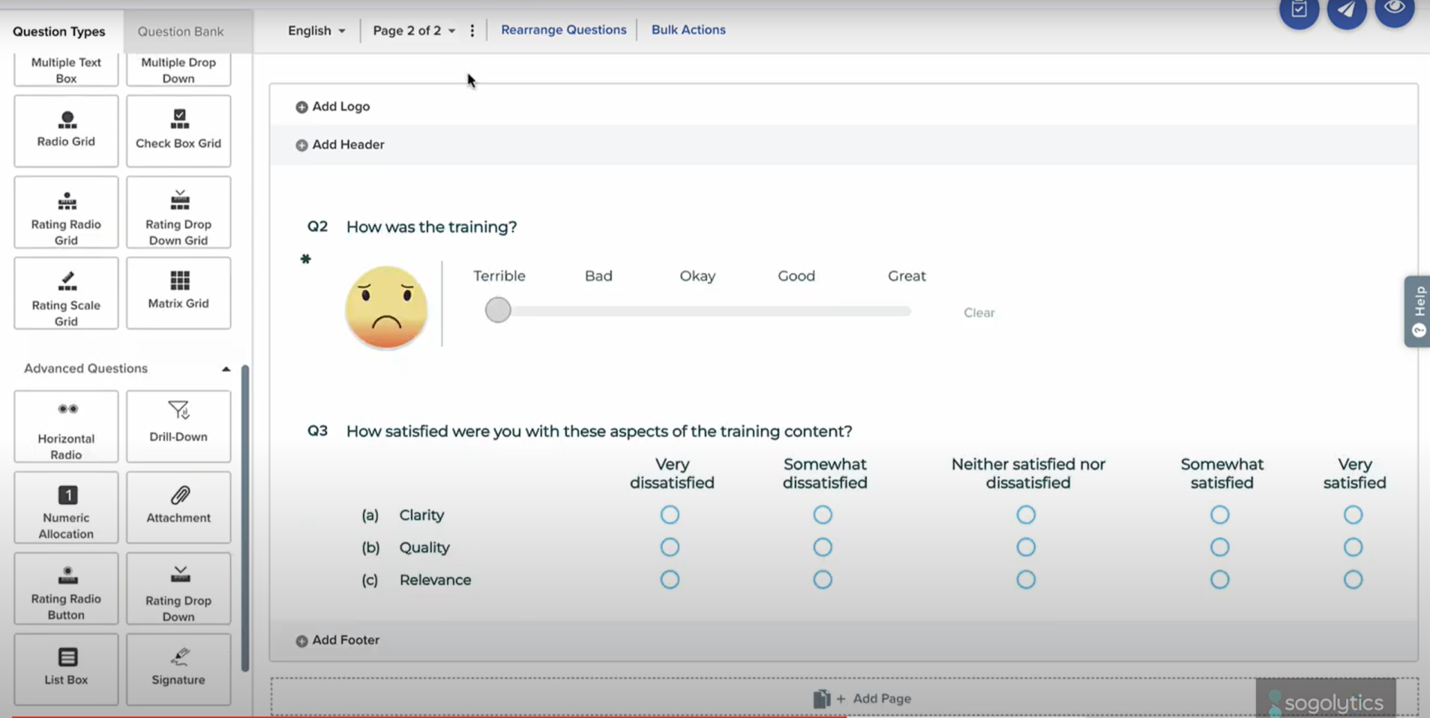Viewport: 1430px width, 718px height.
Task: Add a List Box question
Action: click(x=66, y=669)
